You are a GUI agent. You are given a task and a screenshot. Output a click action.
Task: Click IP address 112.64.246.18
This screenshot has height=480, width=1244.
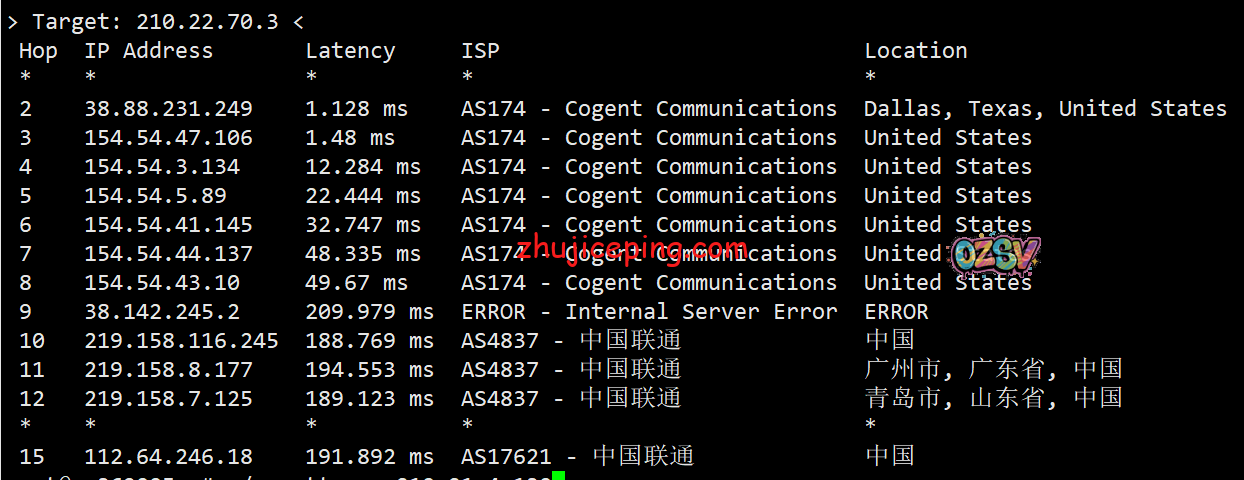pyautogui.click(x=168, y=457)
